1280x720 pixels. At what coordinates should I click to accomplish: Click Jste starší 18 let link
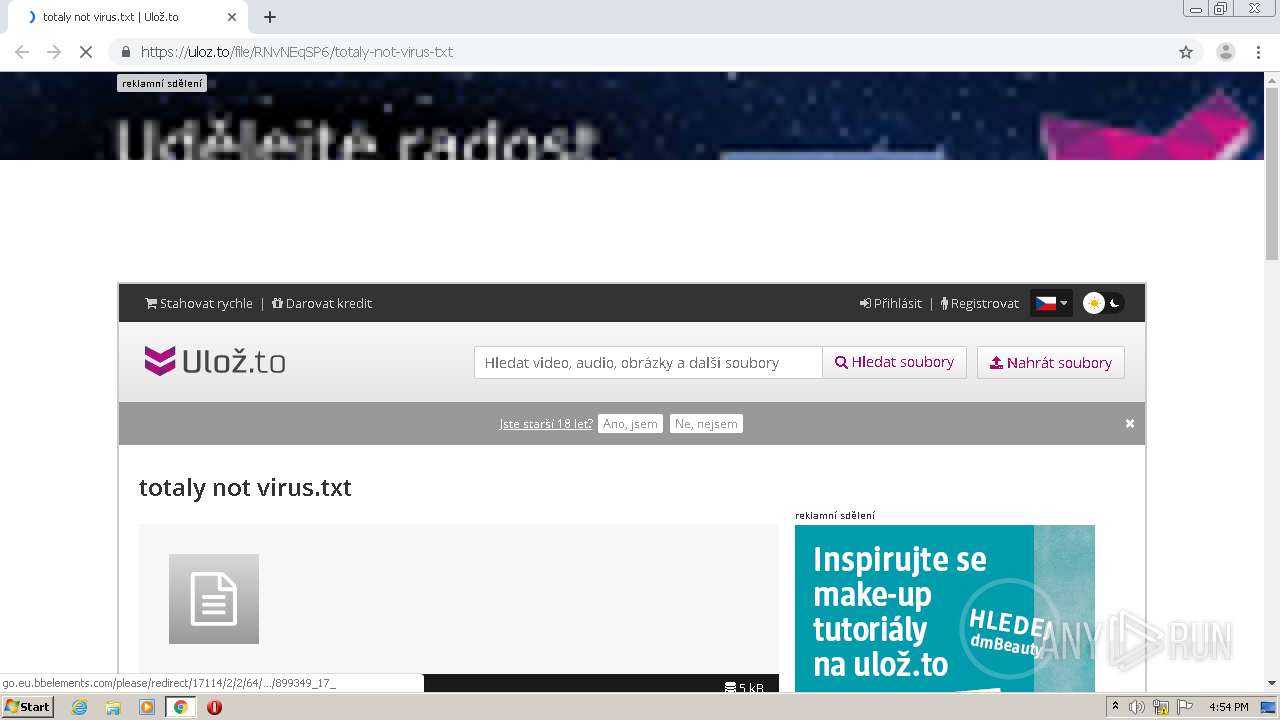click(x=546, y=424)
